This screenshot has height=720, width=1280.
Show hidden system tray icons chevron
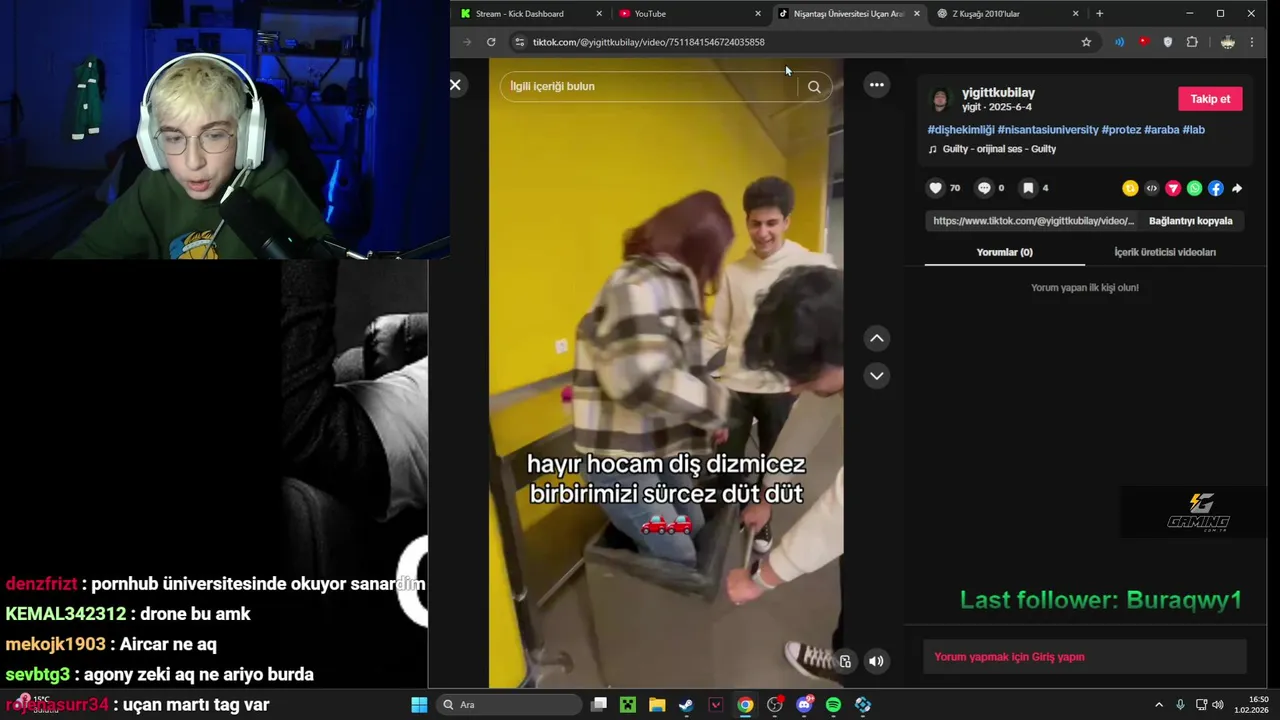tap(1159, 705)
